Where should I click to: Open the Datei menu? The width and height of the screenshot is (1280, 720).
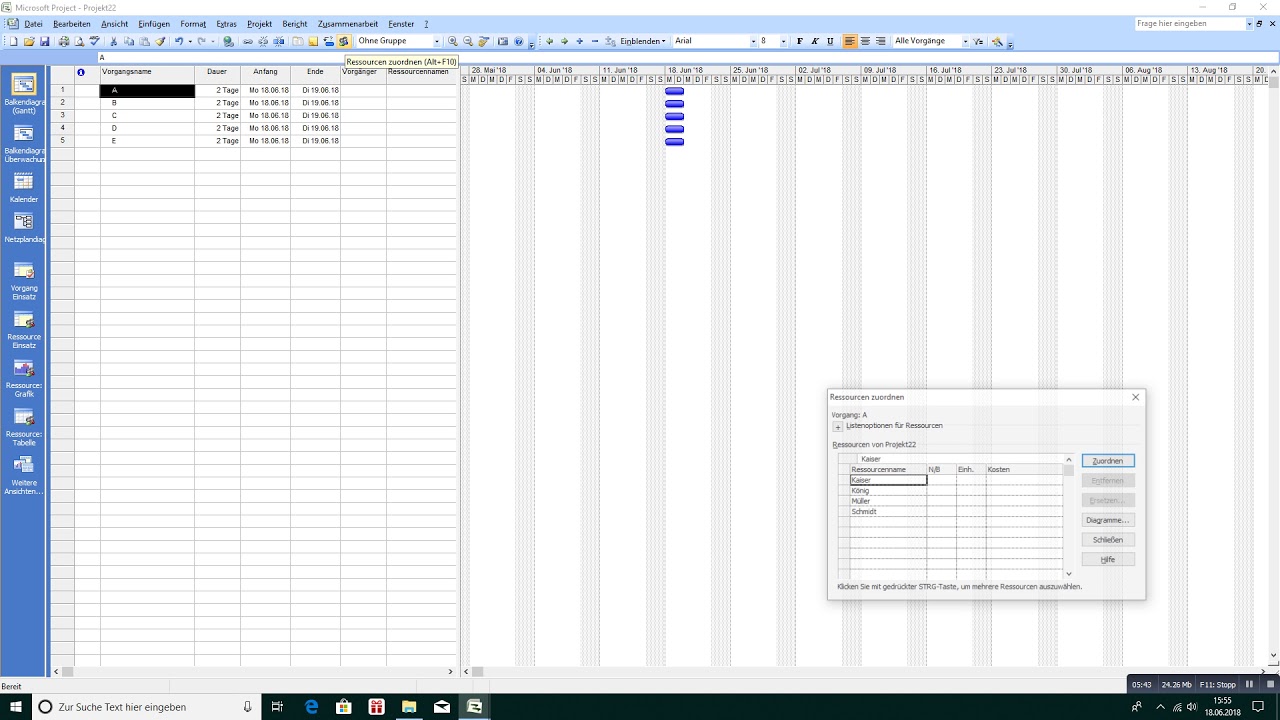(x=33, y=23)
